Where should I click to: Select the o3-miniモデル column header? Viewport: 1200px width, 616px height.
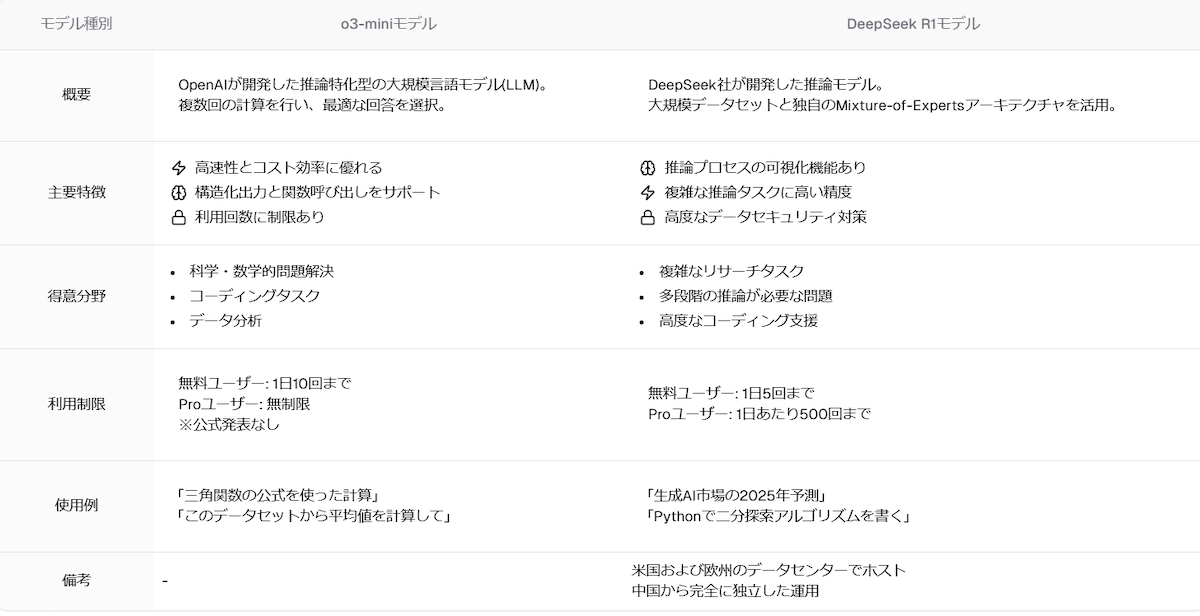point(388,24)
